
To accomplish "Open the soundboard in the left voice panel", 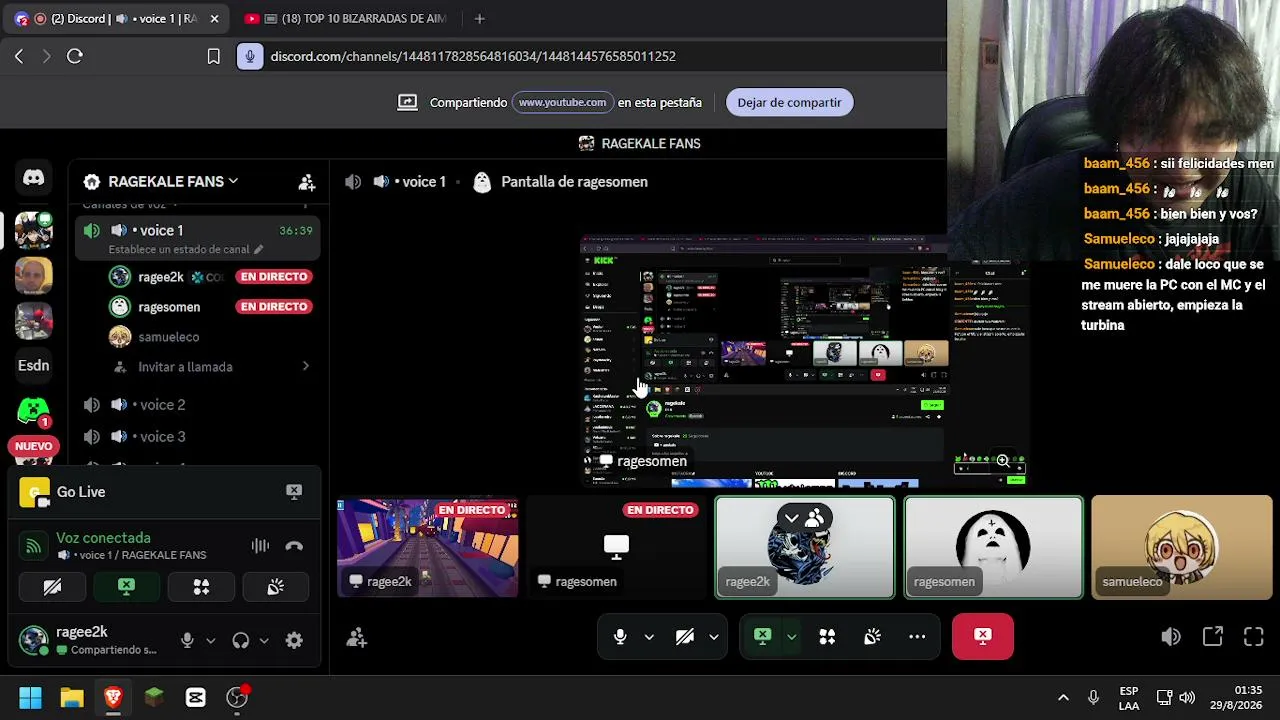I will tap(275, 587).
